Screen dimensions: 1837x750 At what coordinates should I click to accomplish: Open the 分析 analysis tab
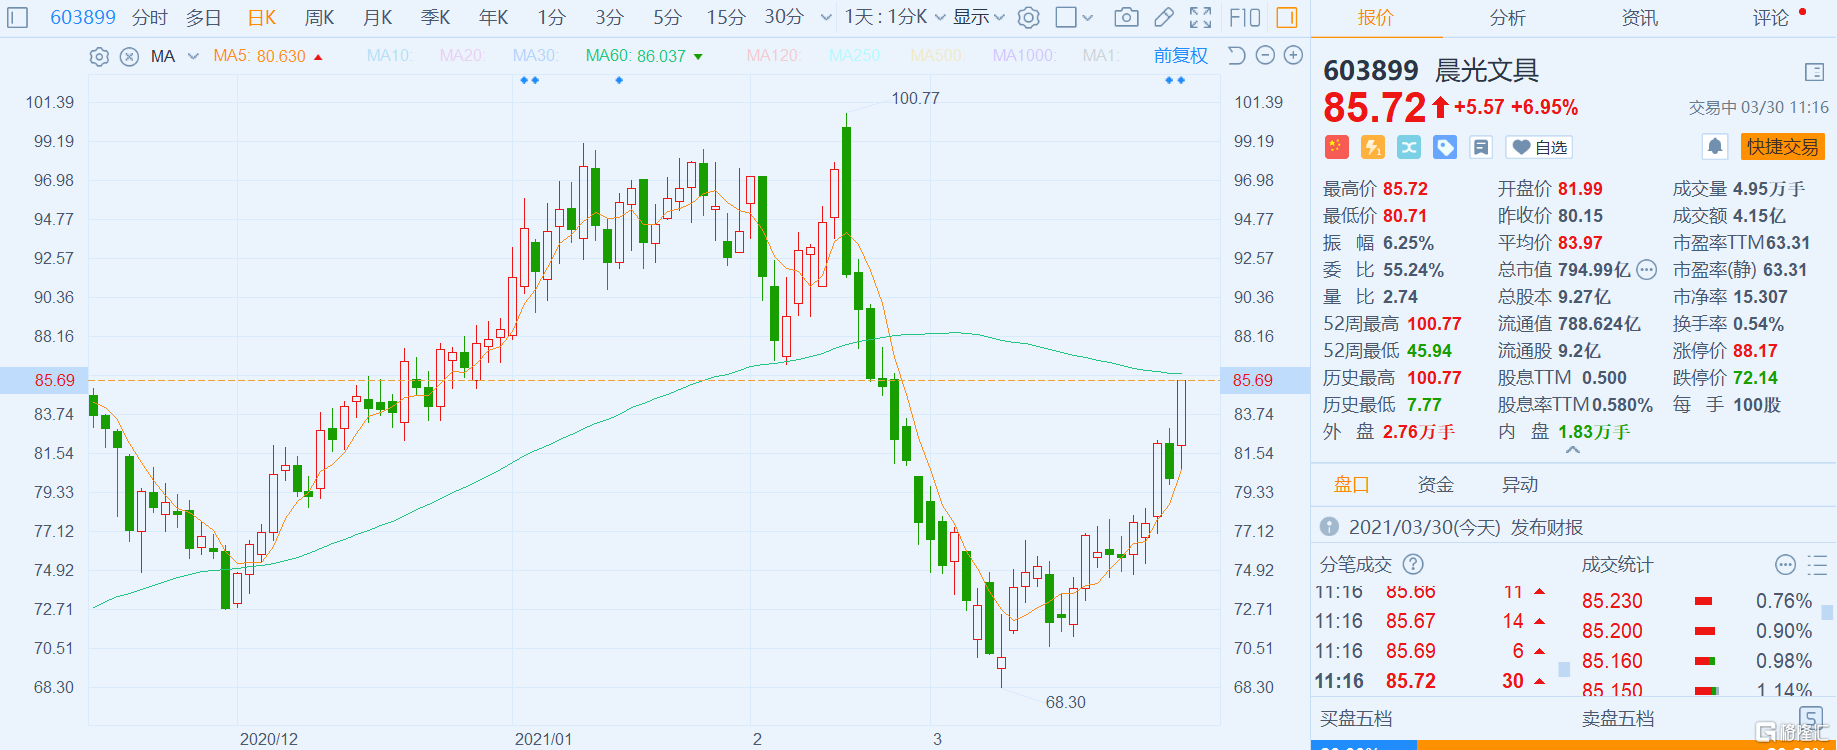[1507, 17]
